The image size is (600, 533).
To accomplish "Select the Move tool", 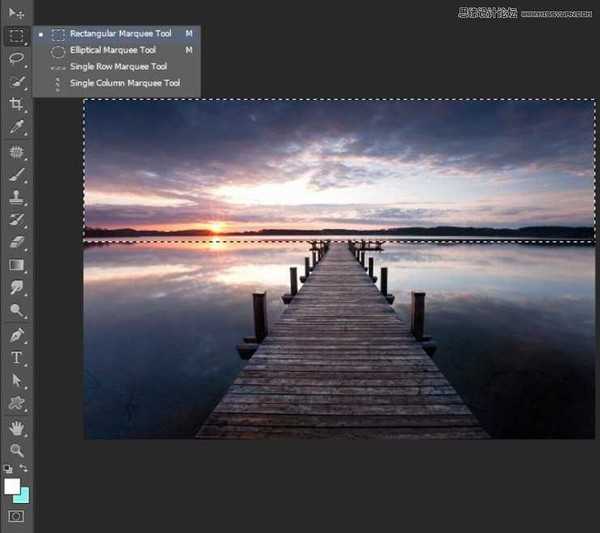I will pyautogui.click(x=16, y=12).
